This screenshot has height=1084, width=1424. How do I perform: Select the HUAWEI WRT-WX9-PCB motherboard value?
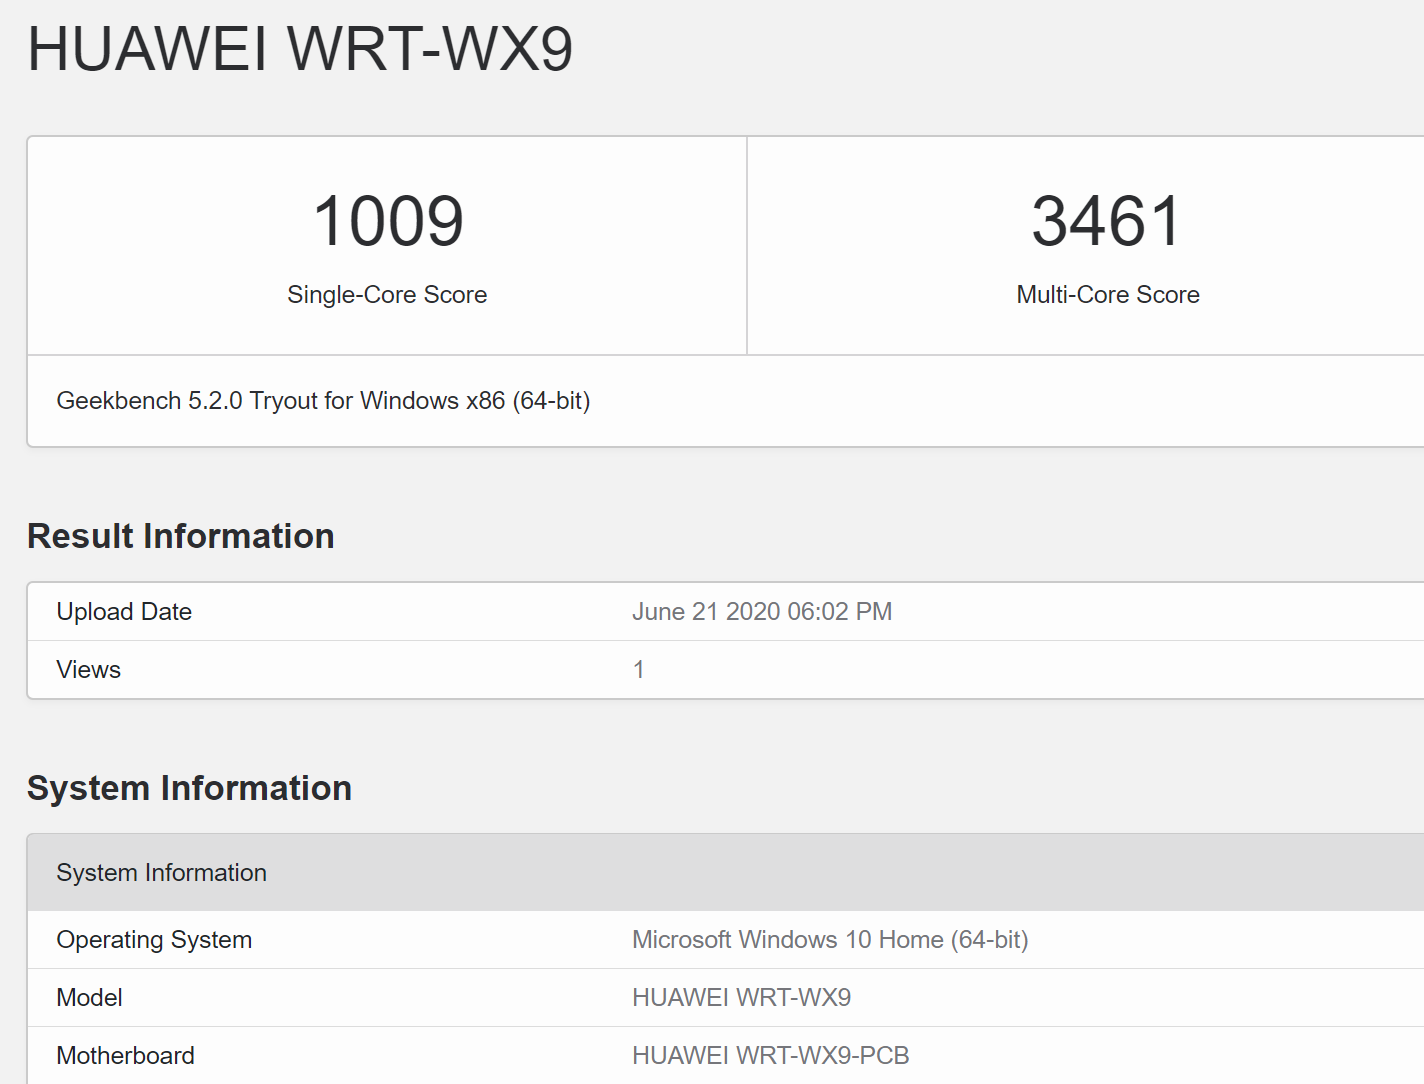pos(770,1055)
